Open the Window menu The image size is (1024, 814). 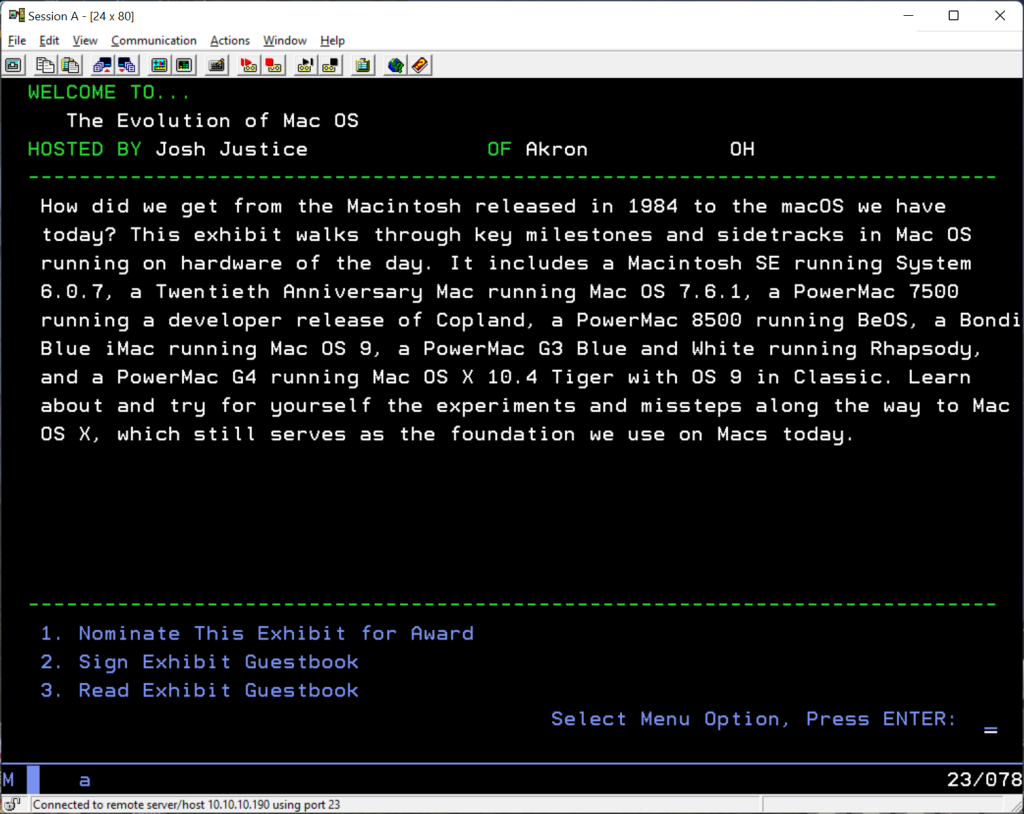click(x=285, y=41)
